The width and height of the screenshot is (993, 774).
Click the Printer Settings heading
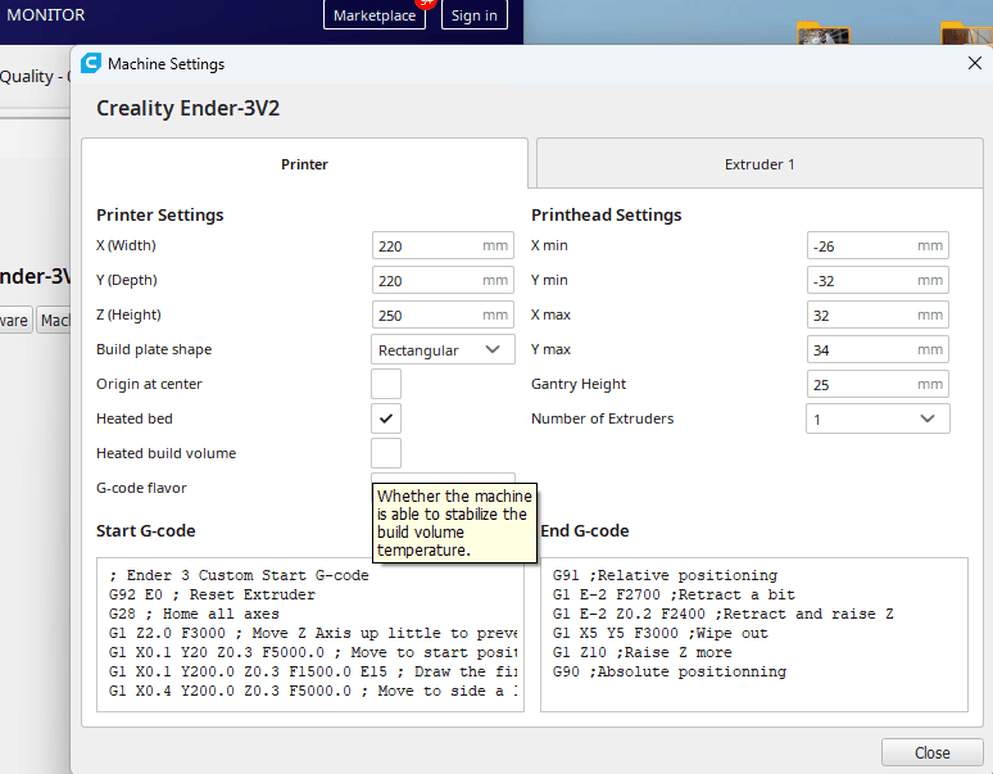[160, 215]
